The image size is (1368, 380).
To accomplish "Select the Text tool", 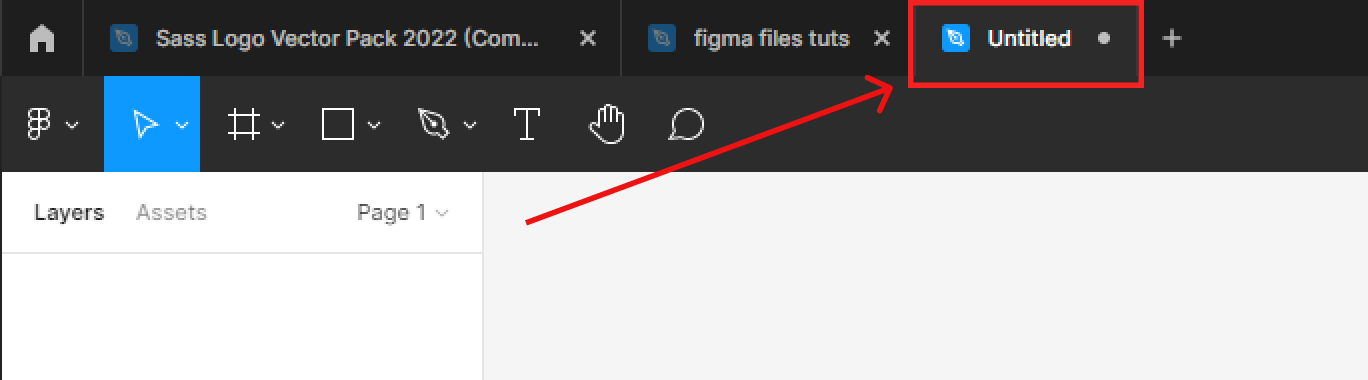I will coord(526,125).
